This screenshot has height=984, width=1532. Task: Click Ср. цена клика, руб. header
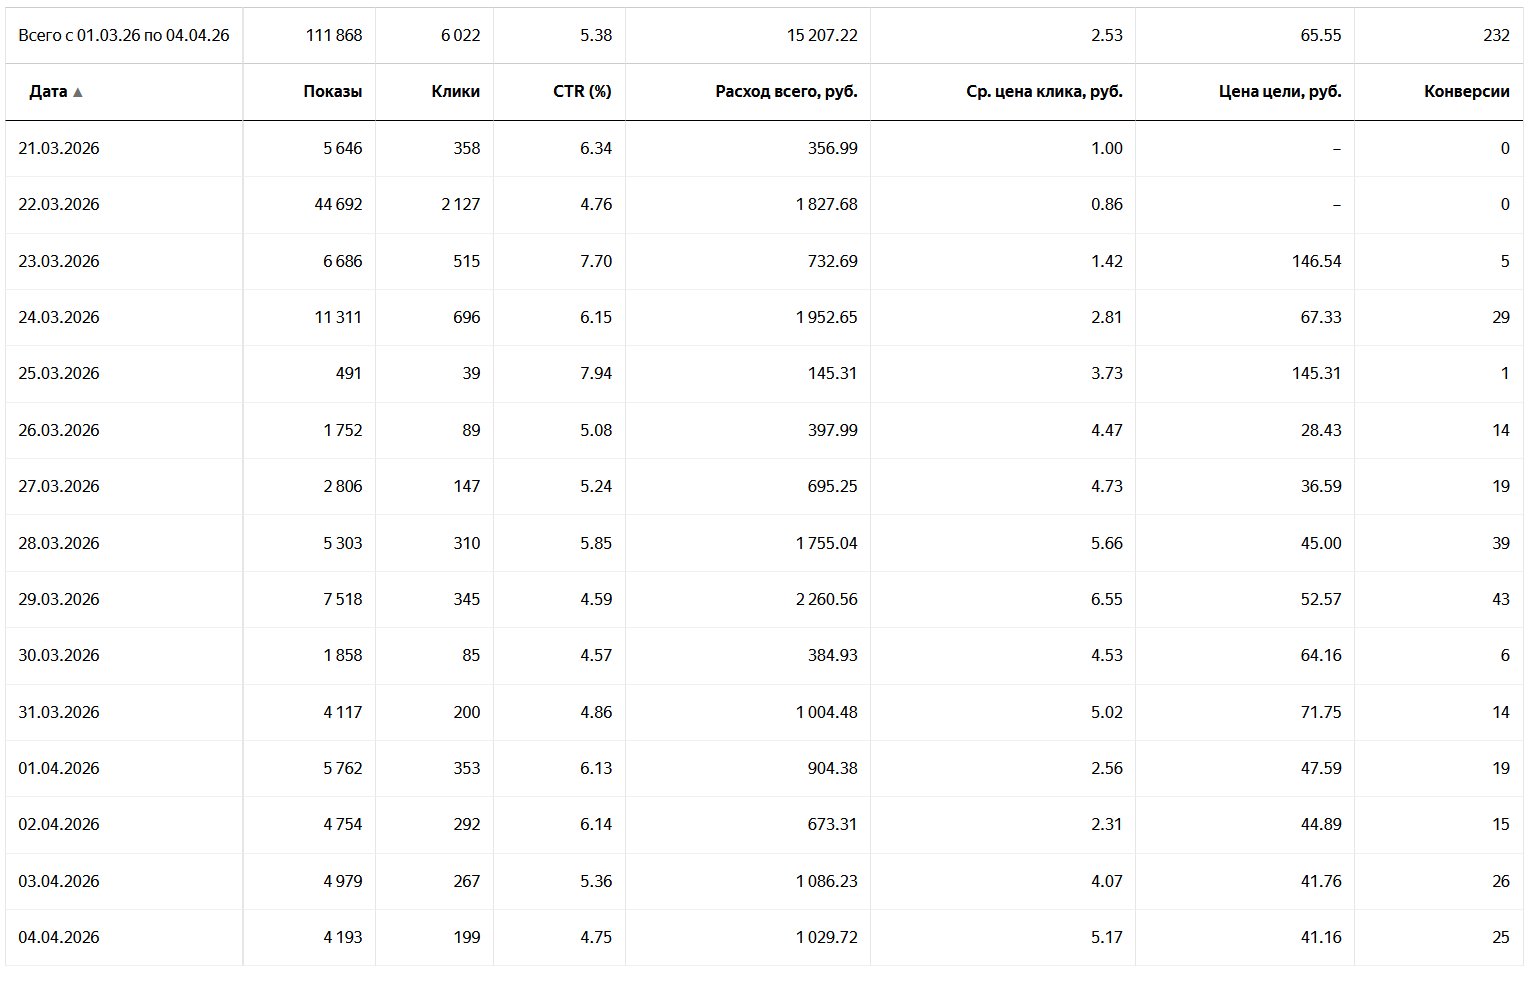point(1044,92)
